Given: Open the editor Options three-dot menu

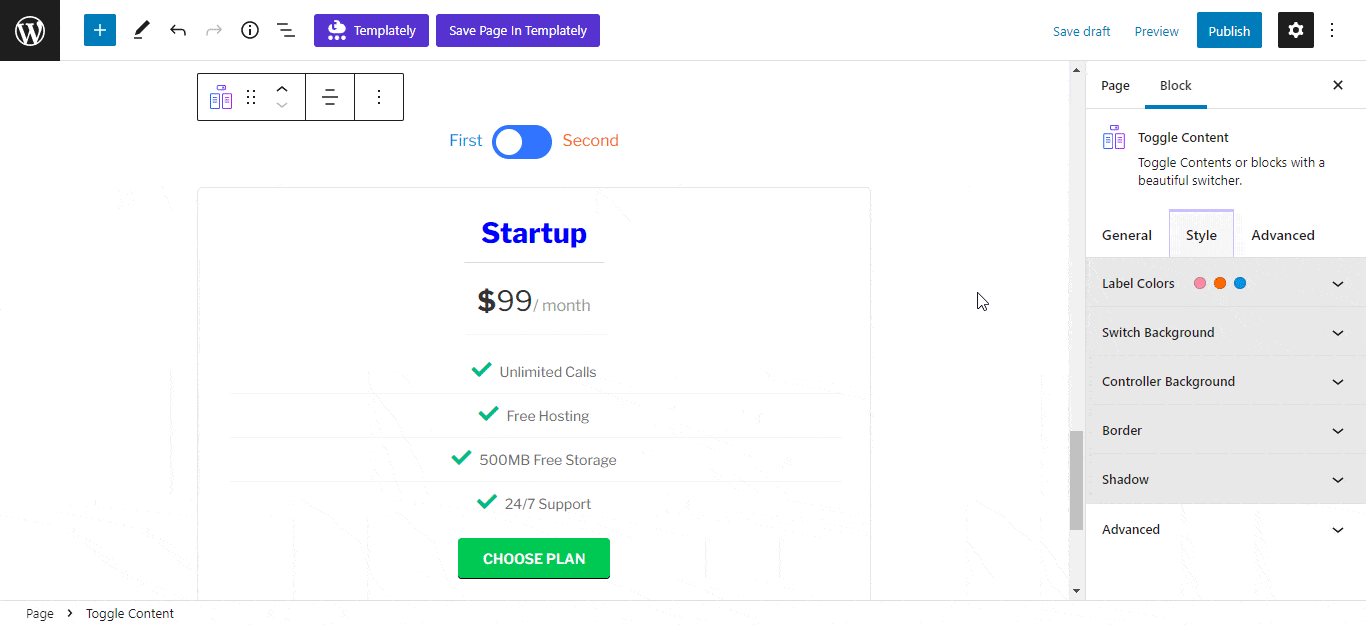Looking at the screenshot, I should tap(1332, 30).
